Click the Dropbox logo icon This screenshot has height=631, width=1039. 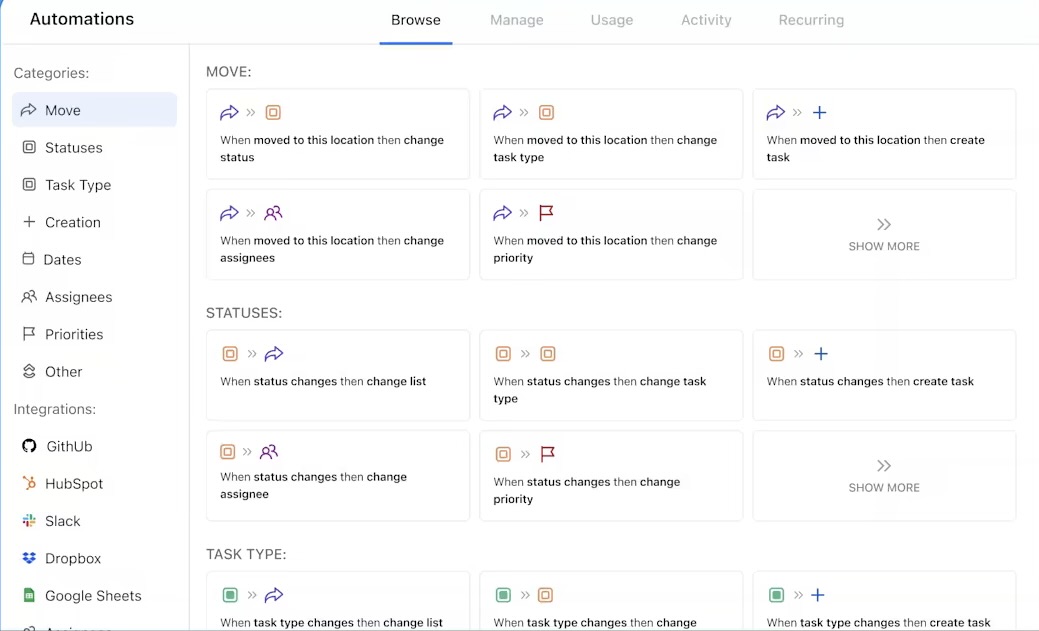click(x=29, y=558)
